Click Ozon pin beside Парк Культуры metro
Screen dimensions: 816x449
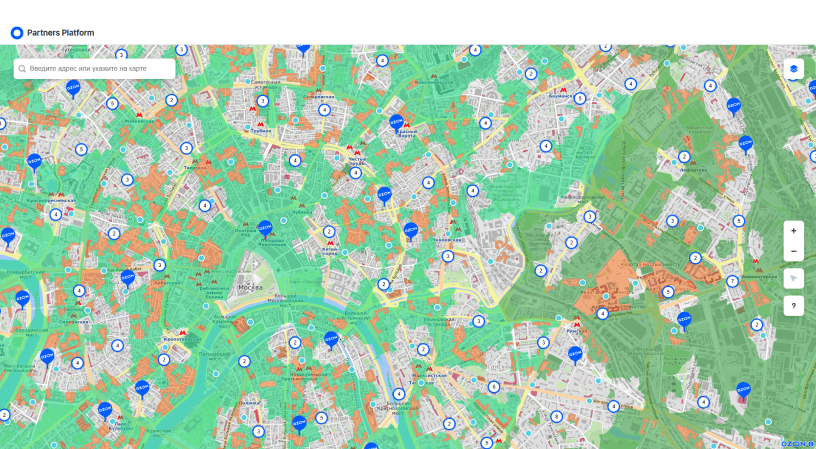pos(105,411)
